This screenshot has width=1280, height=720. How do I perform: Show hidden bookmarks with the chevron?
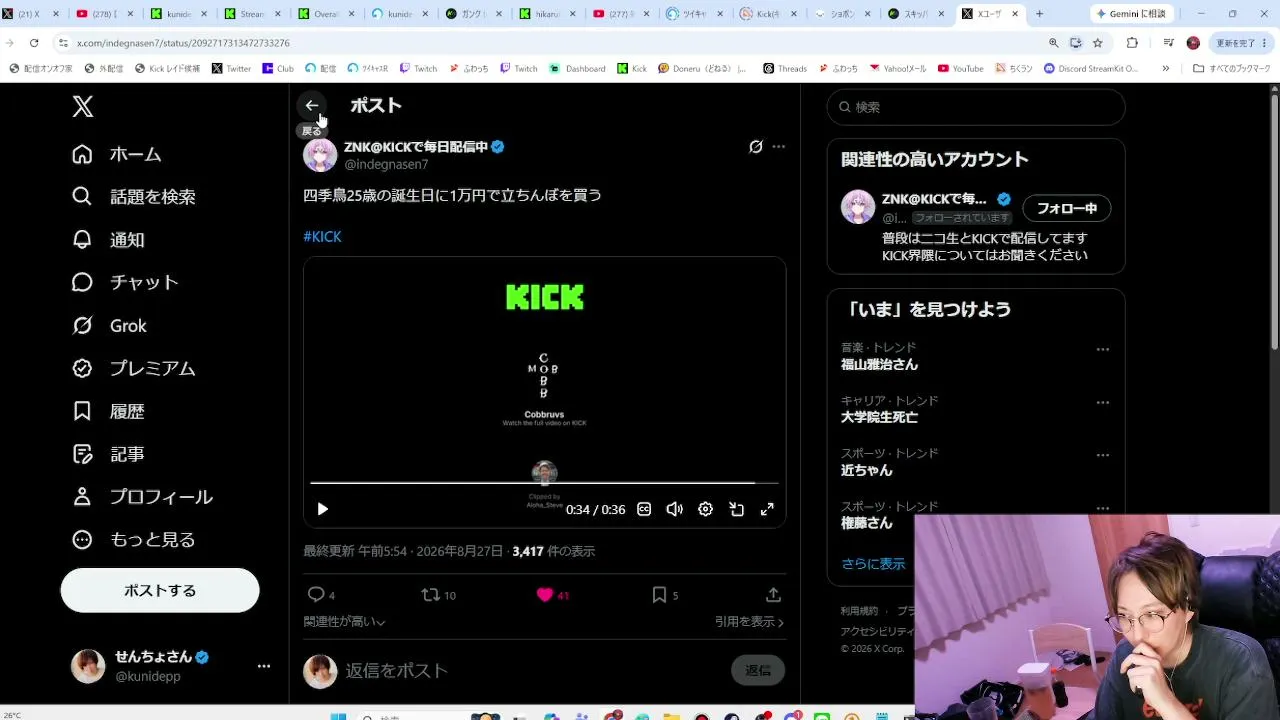(x=1165, y=69)
